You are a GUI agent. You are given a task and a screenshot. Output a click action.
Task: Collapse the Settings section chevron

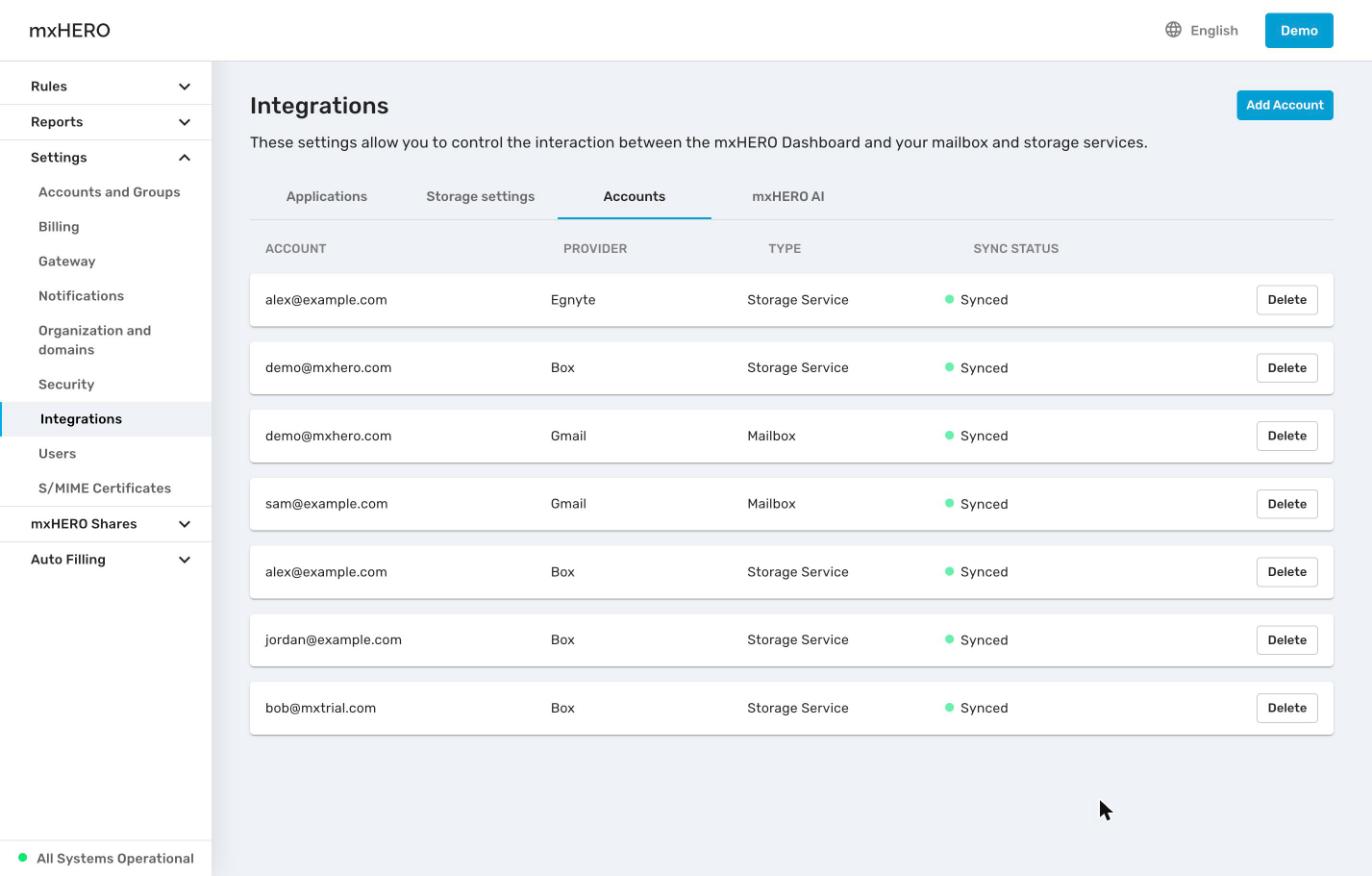point(184,158)
